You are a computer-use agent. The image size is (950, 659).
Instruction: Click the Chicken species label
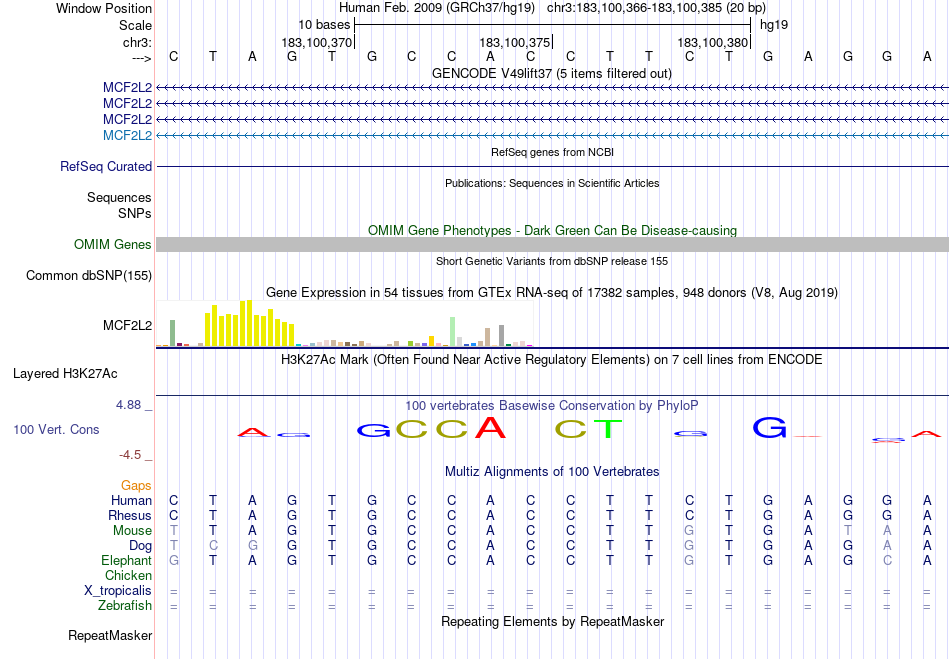click(128, 576)
